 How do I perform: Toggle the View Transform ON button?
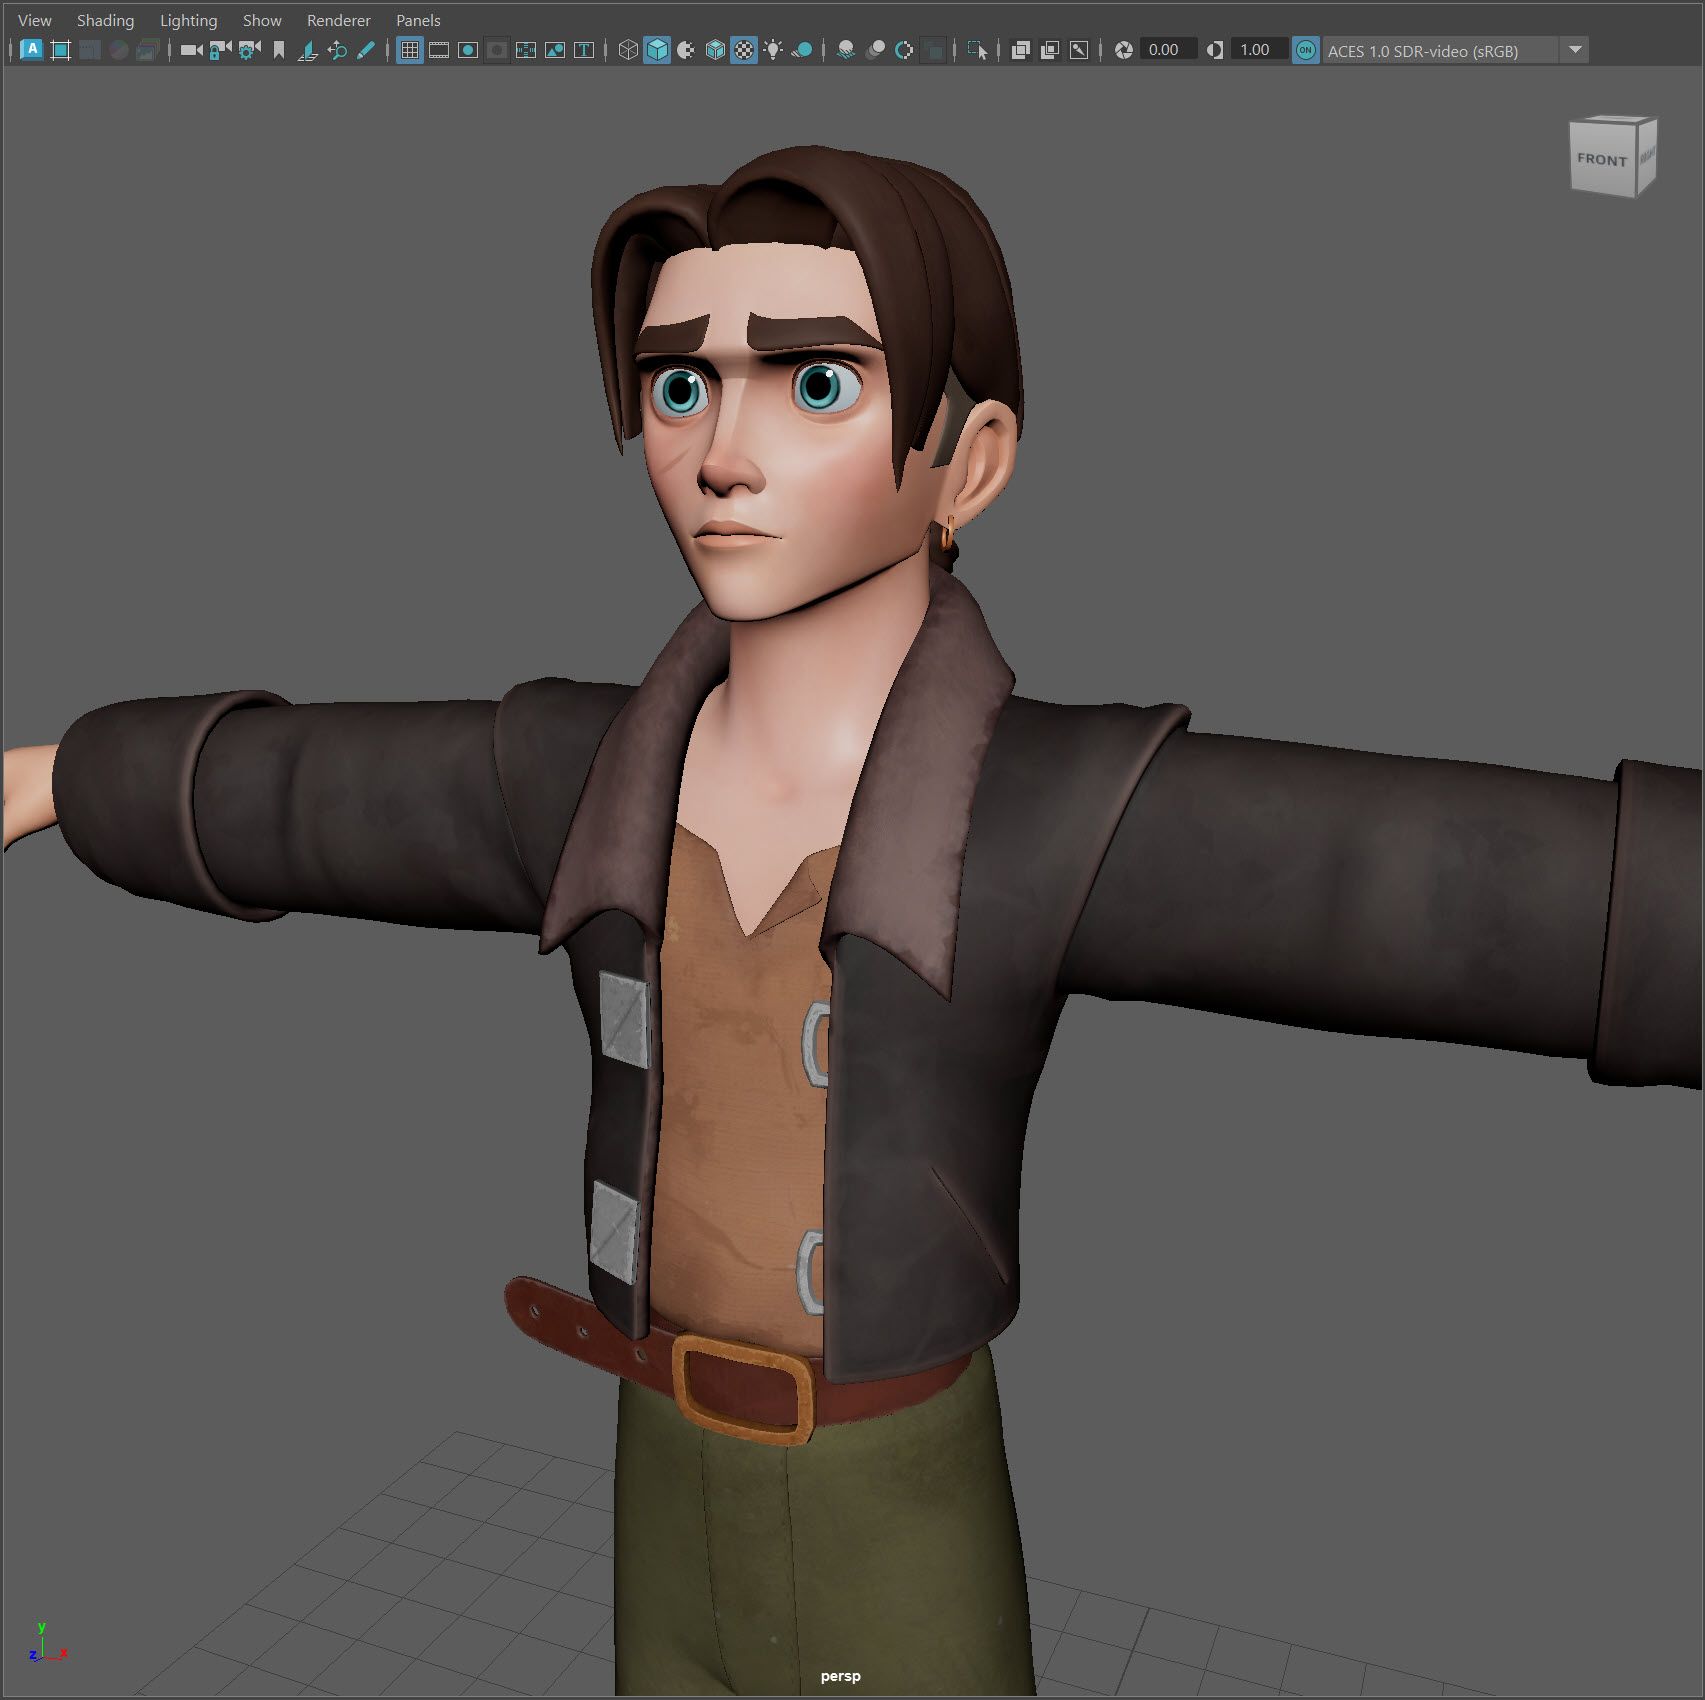(x=1305, y=50)
